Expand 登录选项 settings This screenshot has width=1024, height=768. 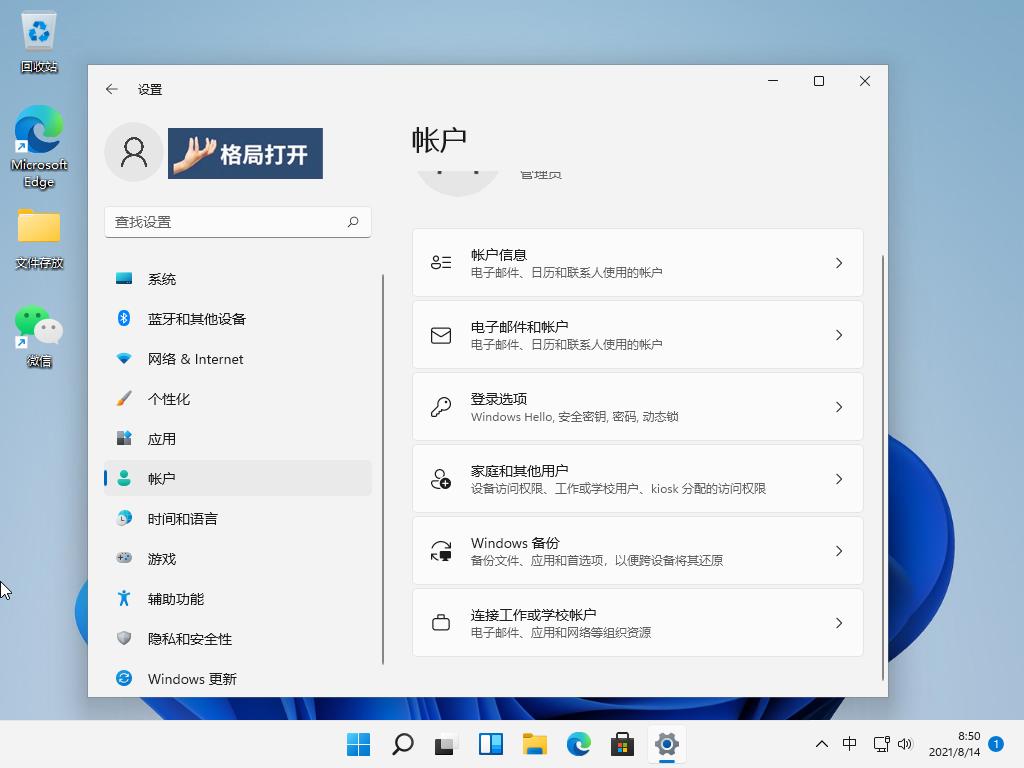tap(637, 406)
